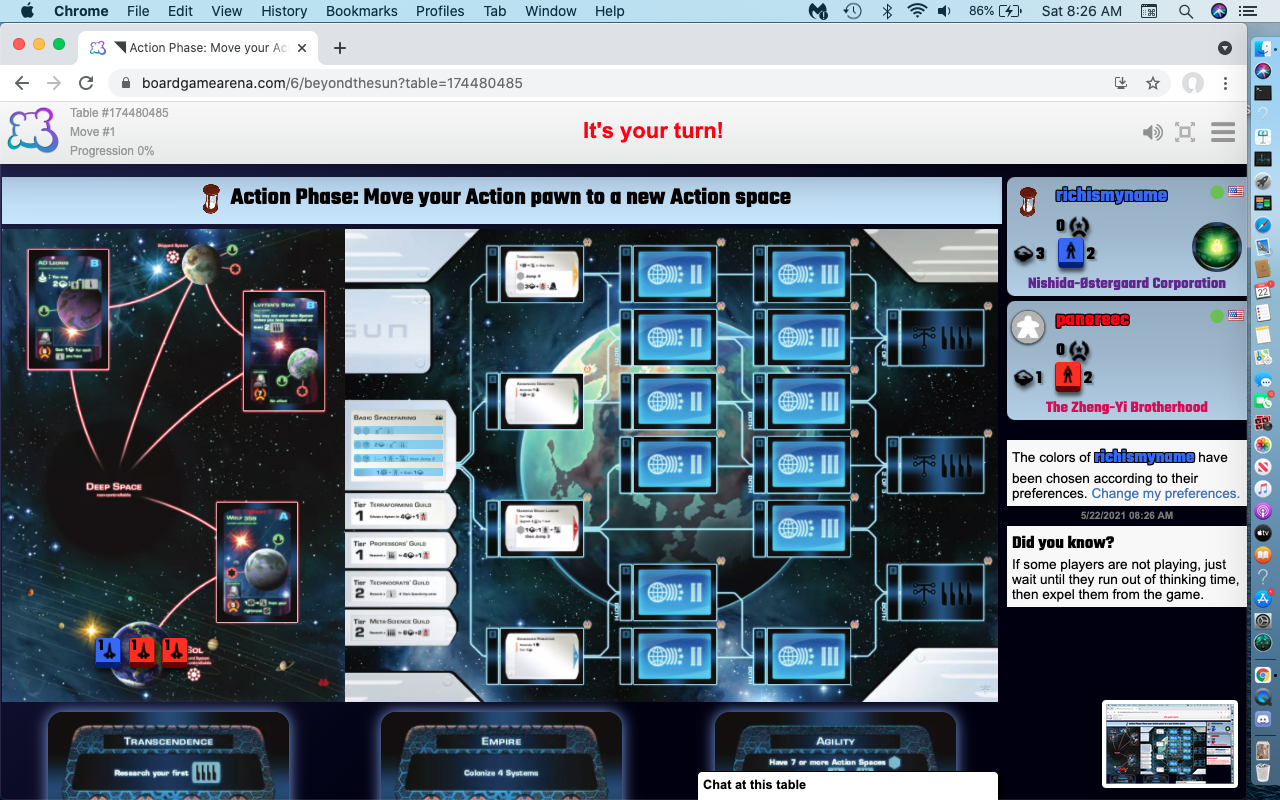Mute the game sound via speaker icon
The image size is (1280, 800).
(1153, 132)
